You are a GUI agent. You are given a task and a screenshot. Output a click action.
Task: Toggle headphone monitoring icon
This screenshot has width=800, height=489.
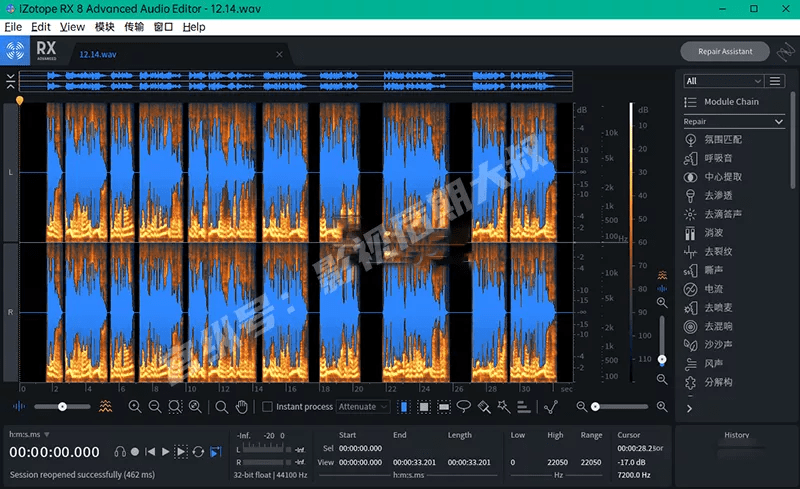(x=120, y=452)
